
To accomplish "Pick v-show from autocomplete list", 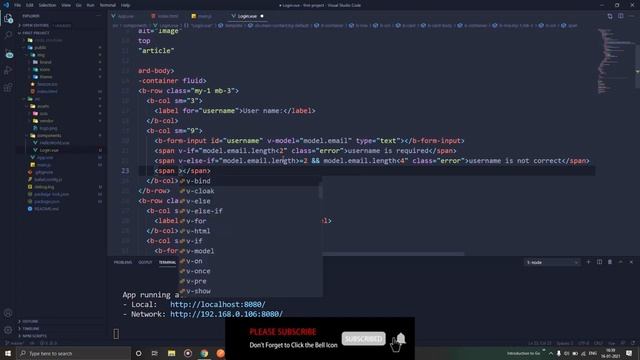I will point(250,291).
